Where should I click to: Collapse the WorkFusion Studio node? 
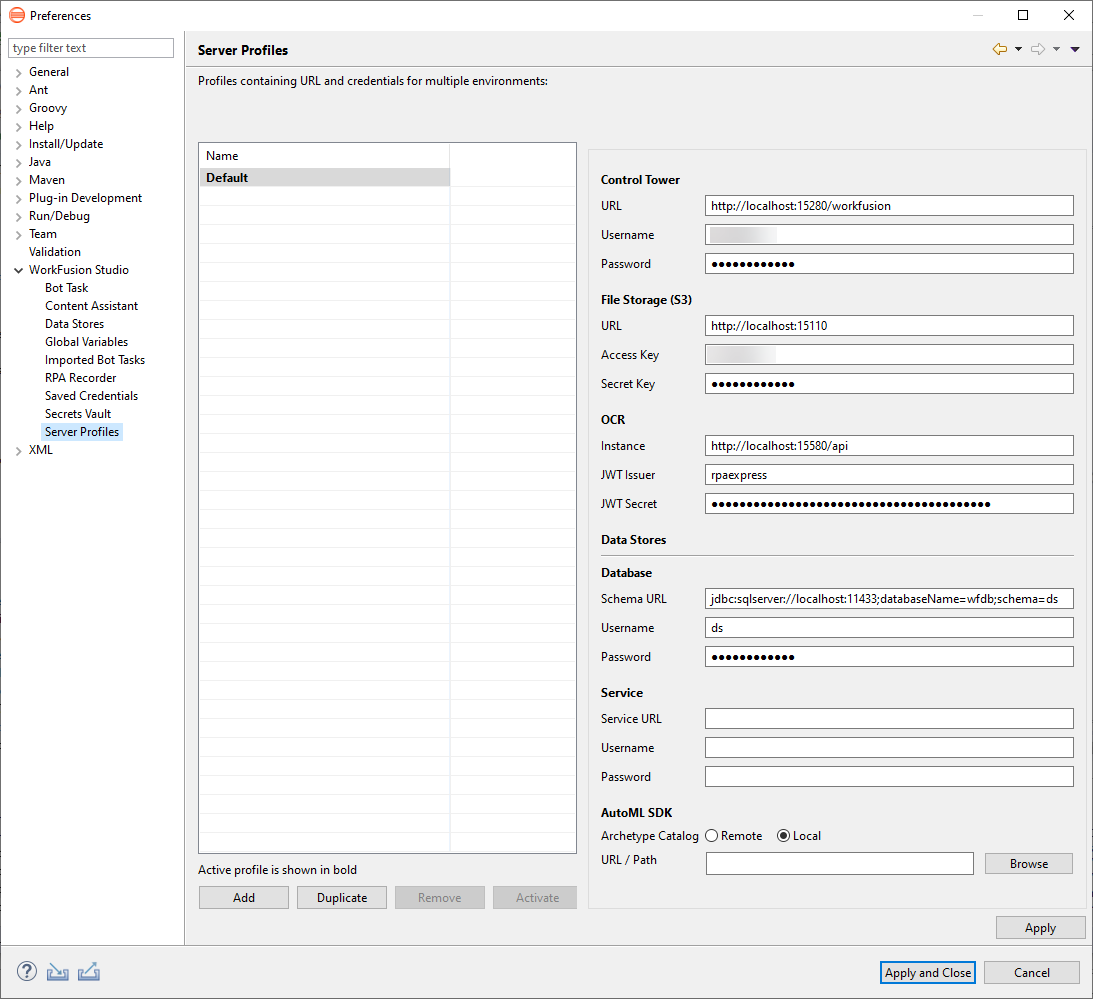point(19,270)
